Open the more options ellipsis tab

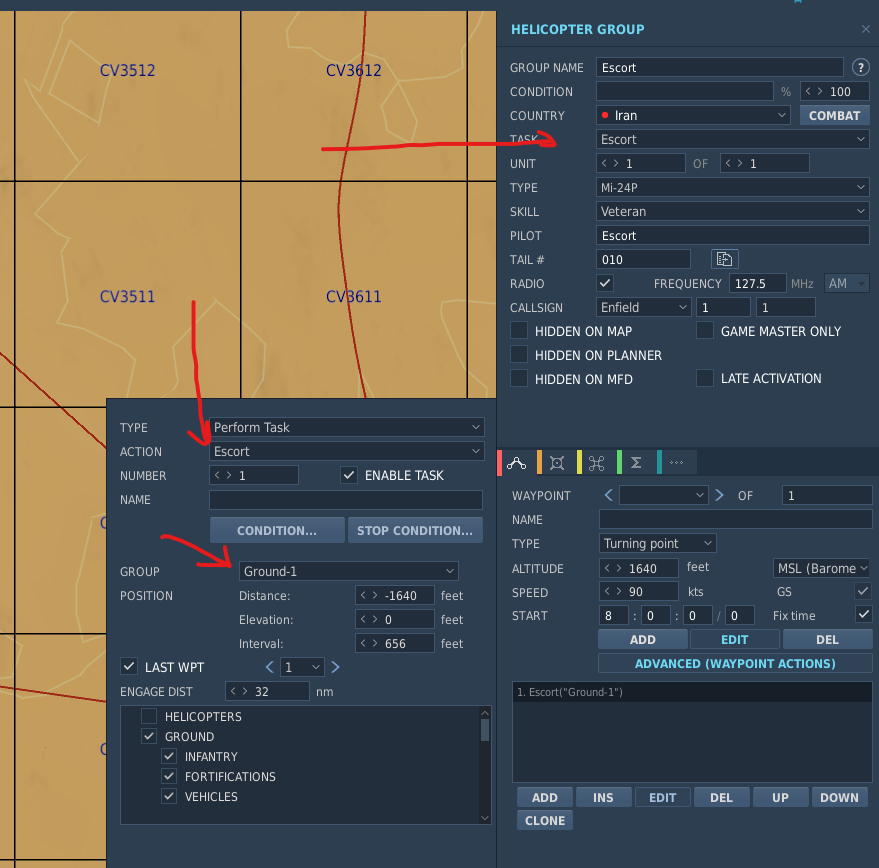[x=677, y=463]
